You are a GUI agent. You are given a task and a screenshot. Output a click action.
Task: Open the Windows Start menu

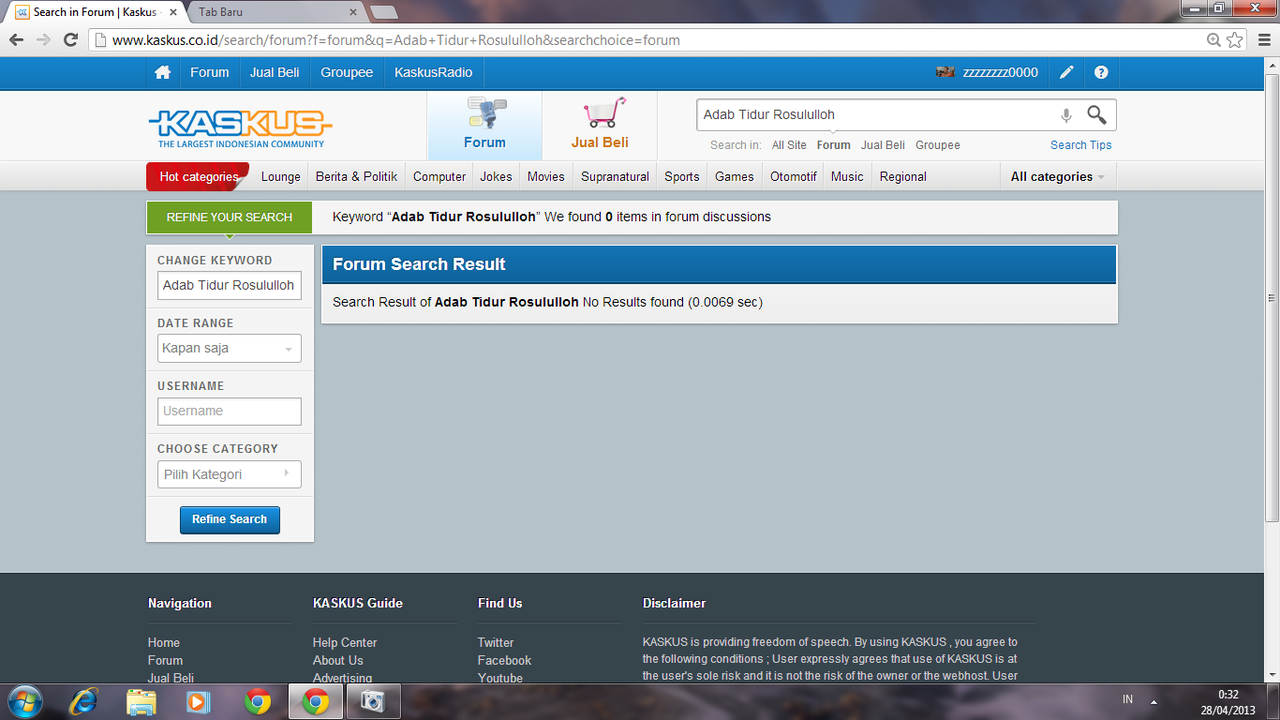click(24, 701)
